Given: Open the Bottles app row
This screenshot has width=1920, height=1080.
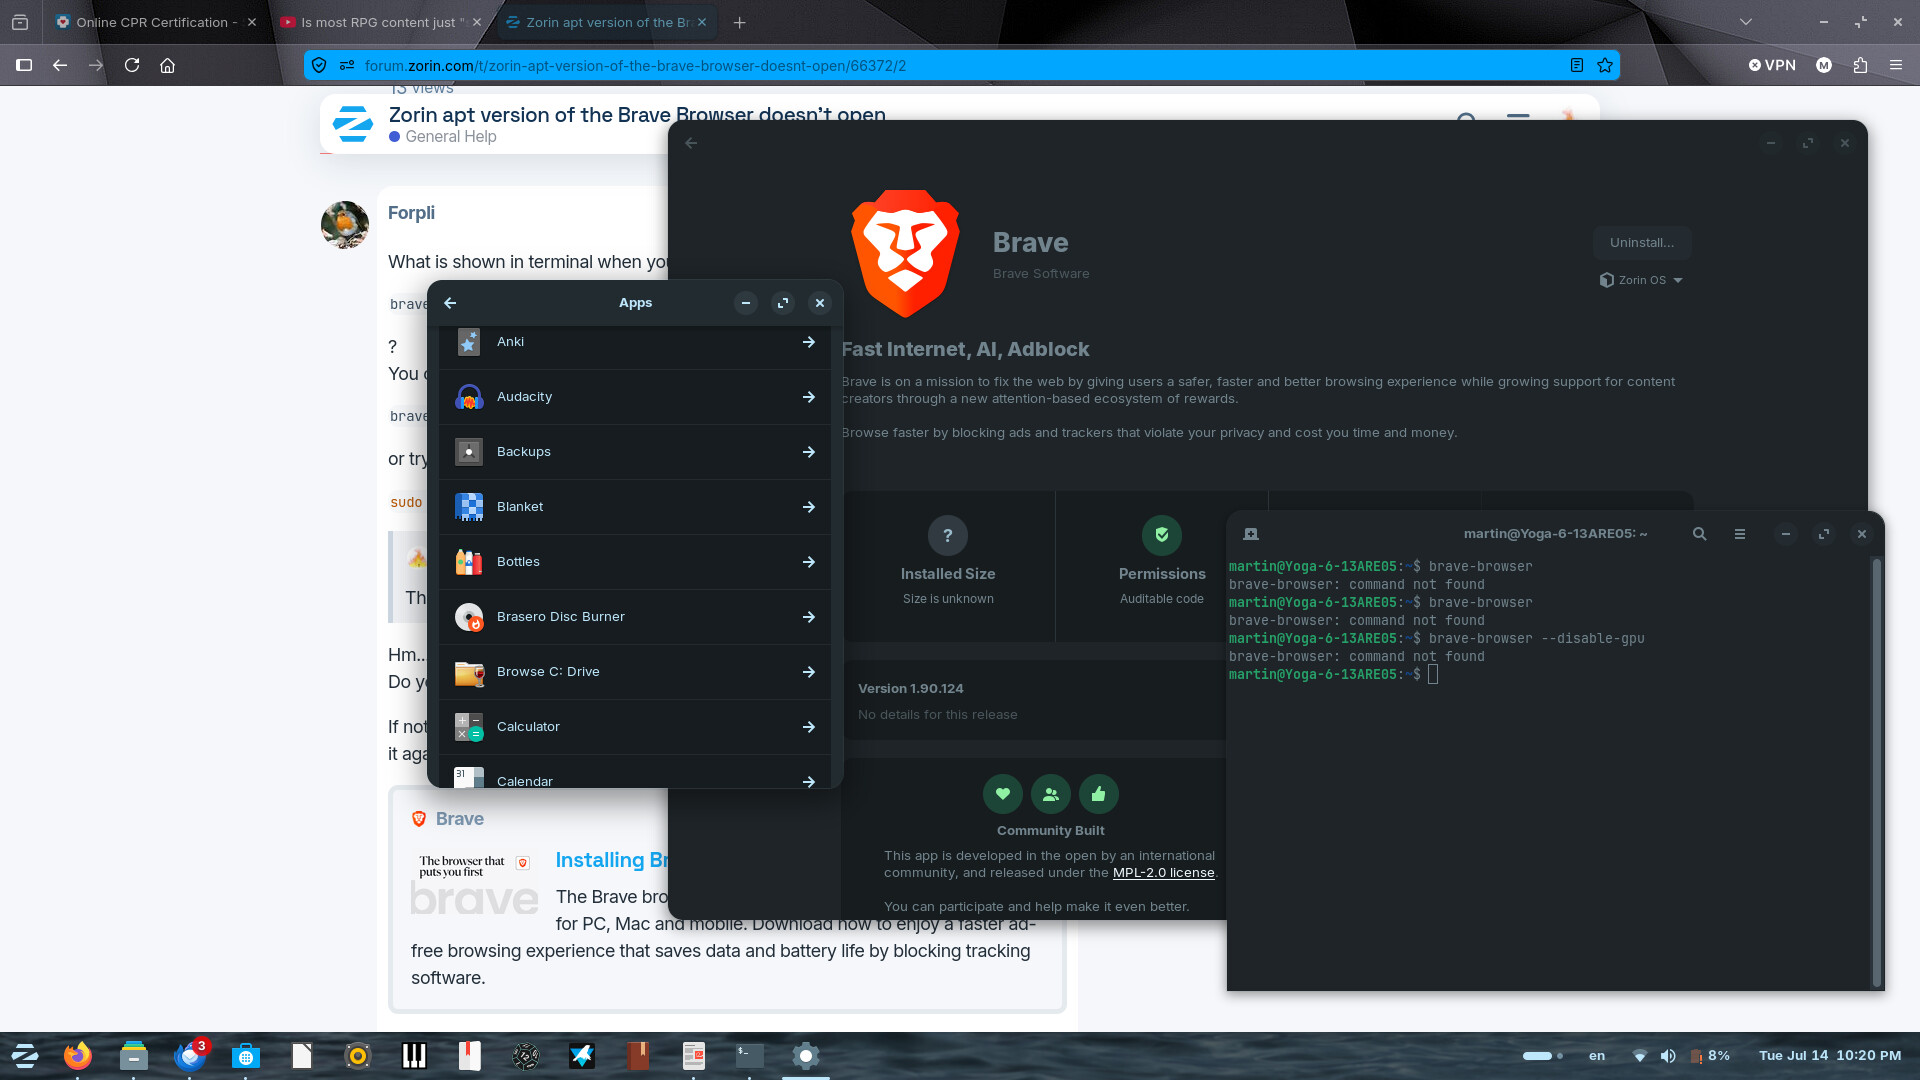Looking at the screenshot, I should click(635, 562).
